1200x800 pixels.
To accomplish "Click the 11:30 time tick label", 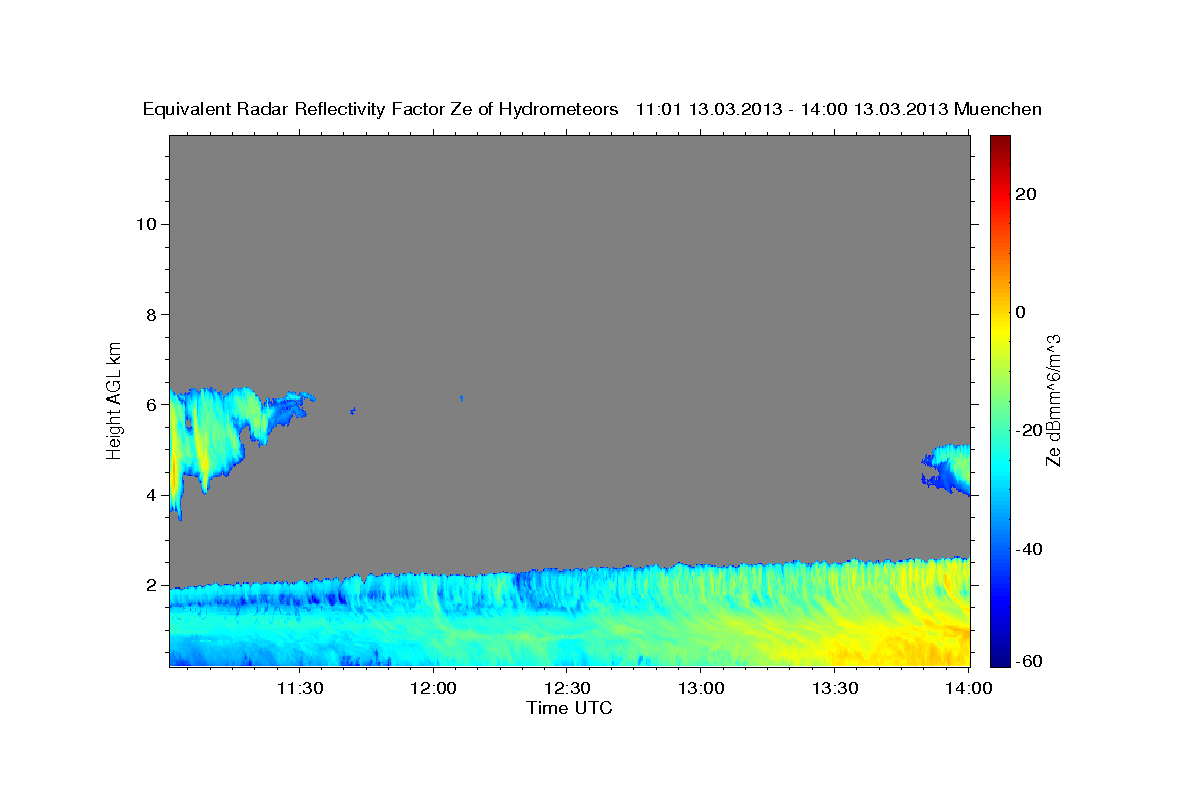I will (299, 688).
